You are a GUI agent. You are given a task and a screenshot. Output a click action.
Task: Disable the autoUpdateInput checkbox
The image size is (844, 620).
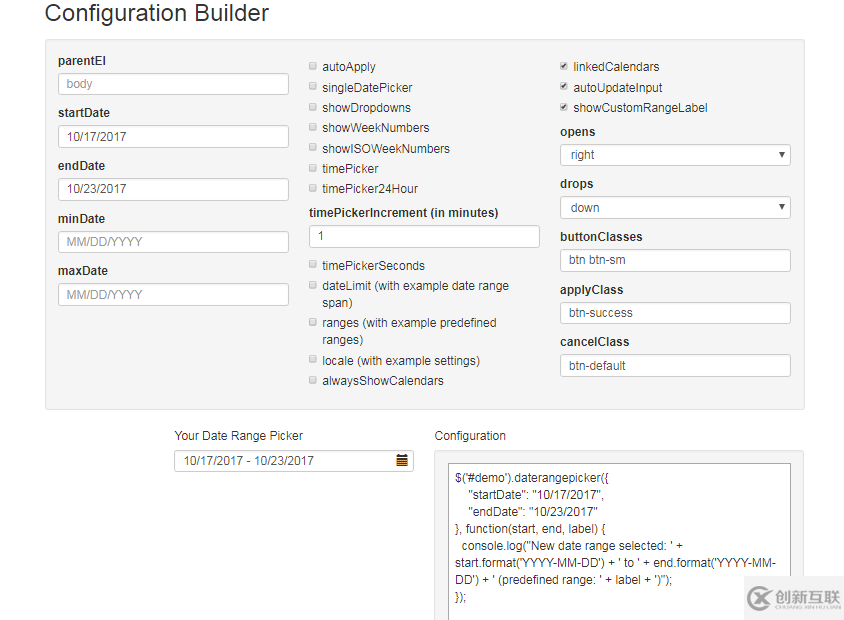(x=564, y=88)
